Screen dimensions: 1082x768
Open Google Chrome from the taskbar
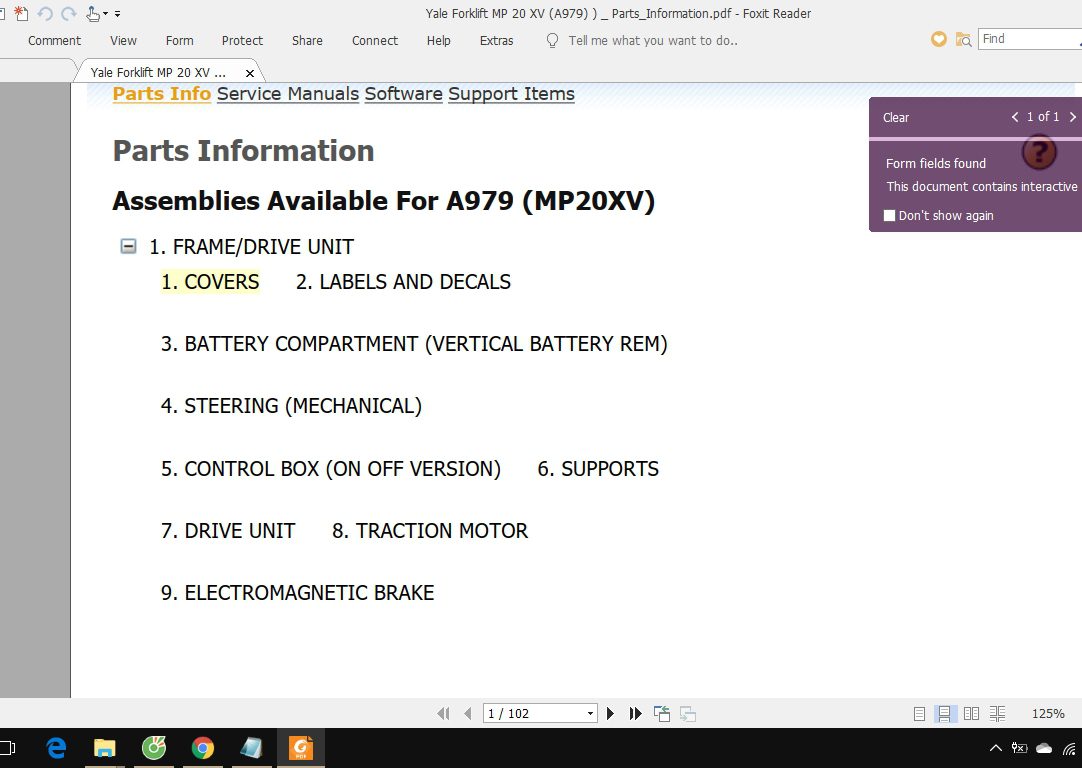[x=203, y=748]
